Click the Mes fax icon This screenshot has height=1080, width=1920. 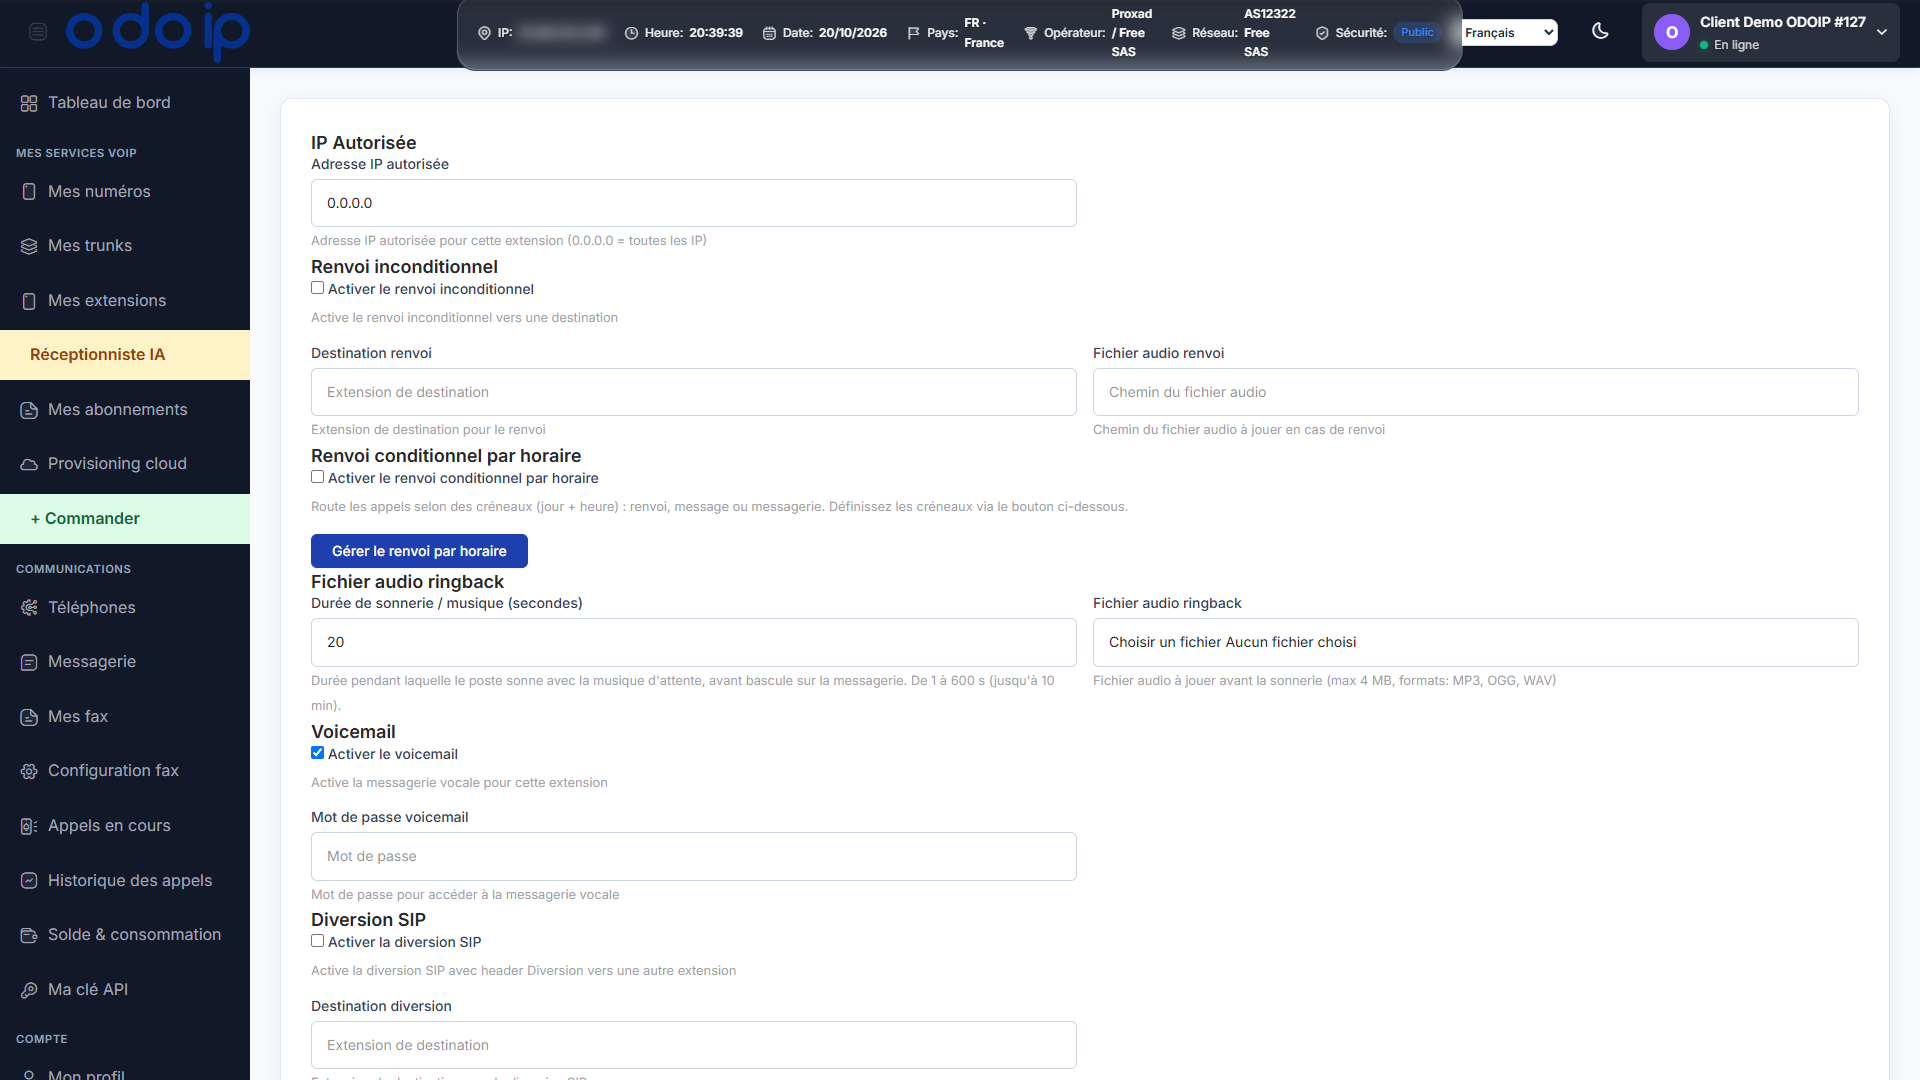(x=29, y=717)
